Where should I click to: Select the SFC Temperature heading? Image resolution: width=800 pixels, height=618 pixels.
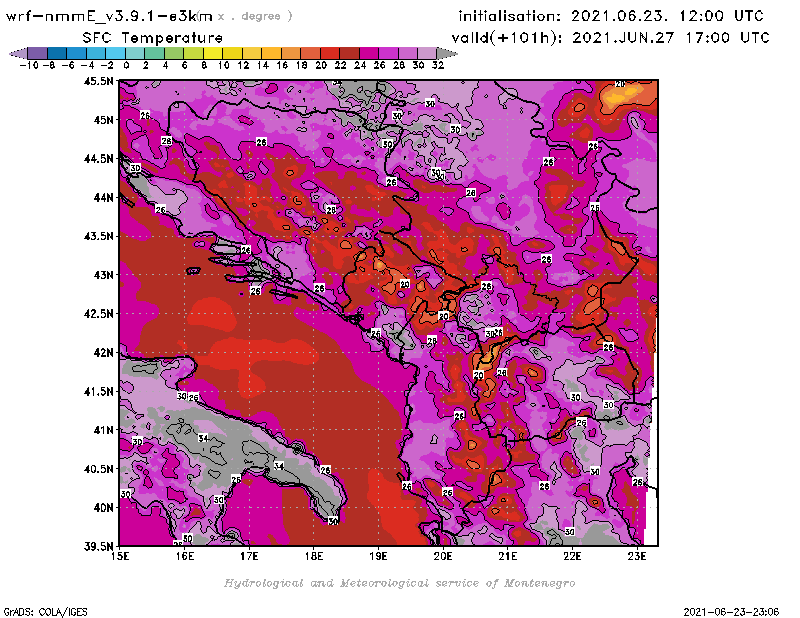click(x=153, y=38)
